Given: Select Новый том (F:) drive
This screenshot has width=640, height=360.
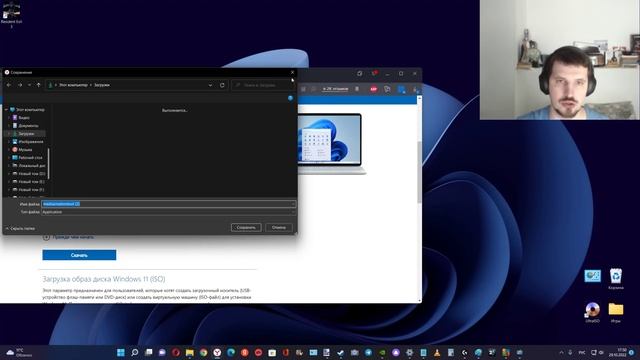Looking at the screenshot, I should pyautogui.click(x=31, y=190).
